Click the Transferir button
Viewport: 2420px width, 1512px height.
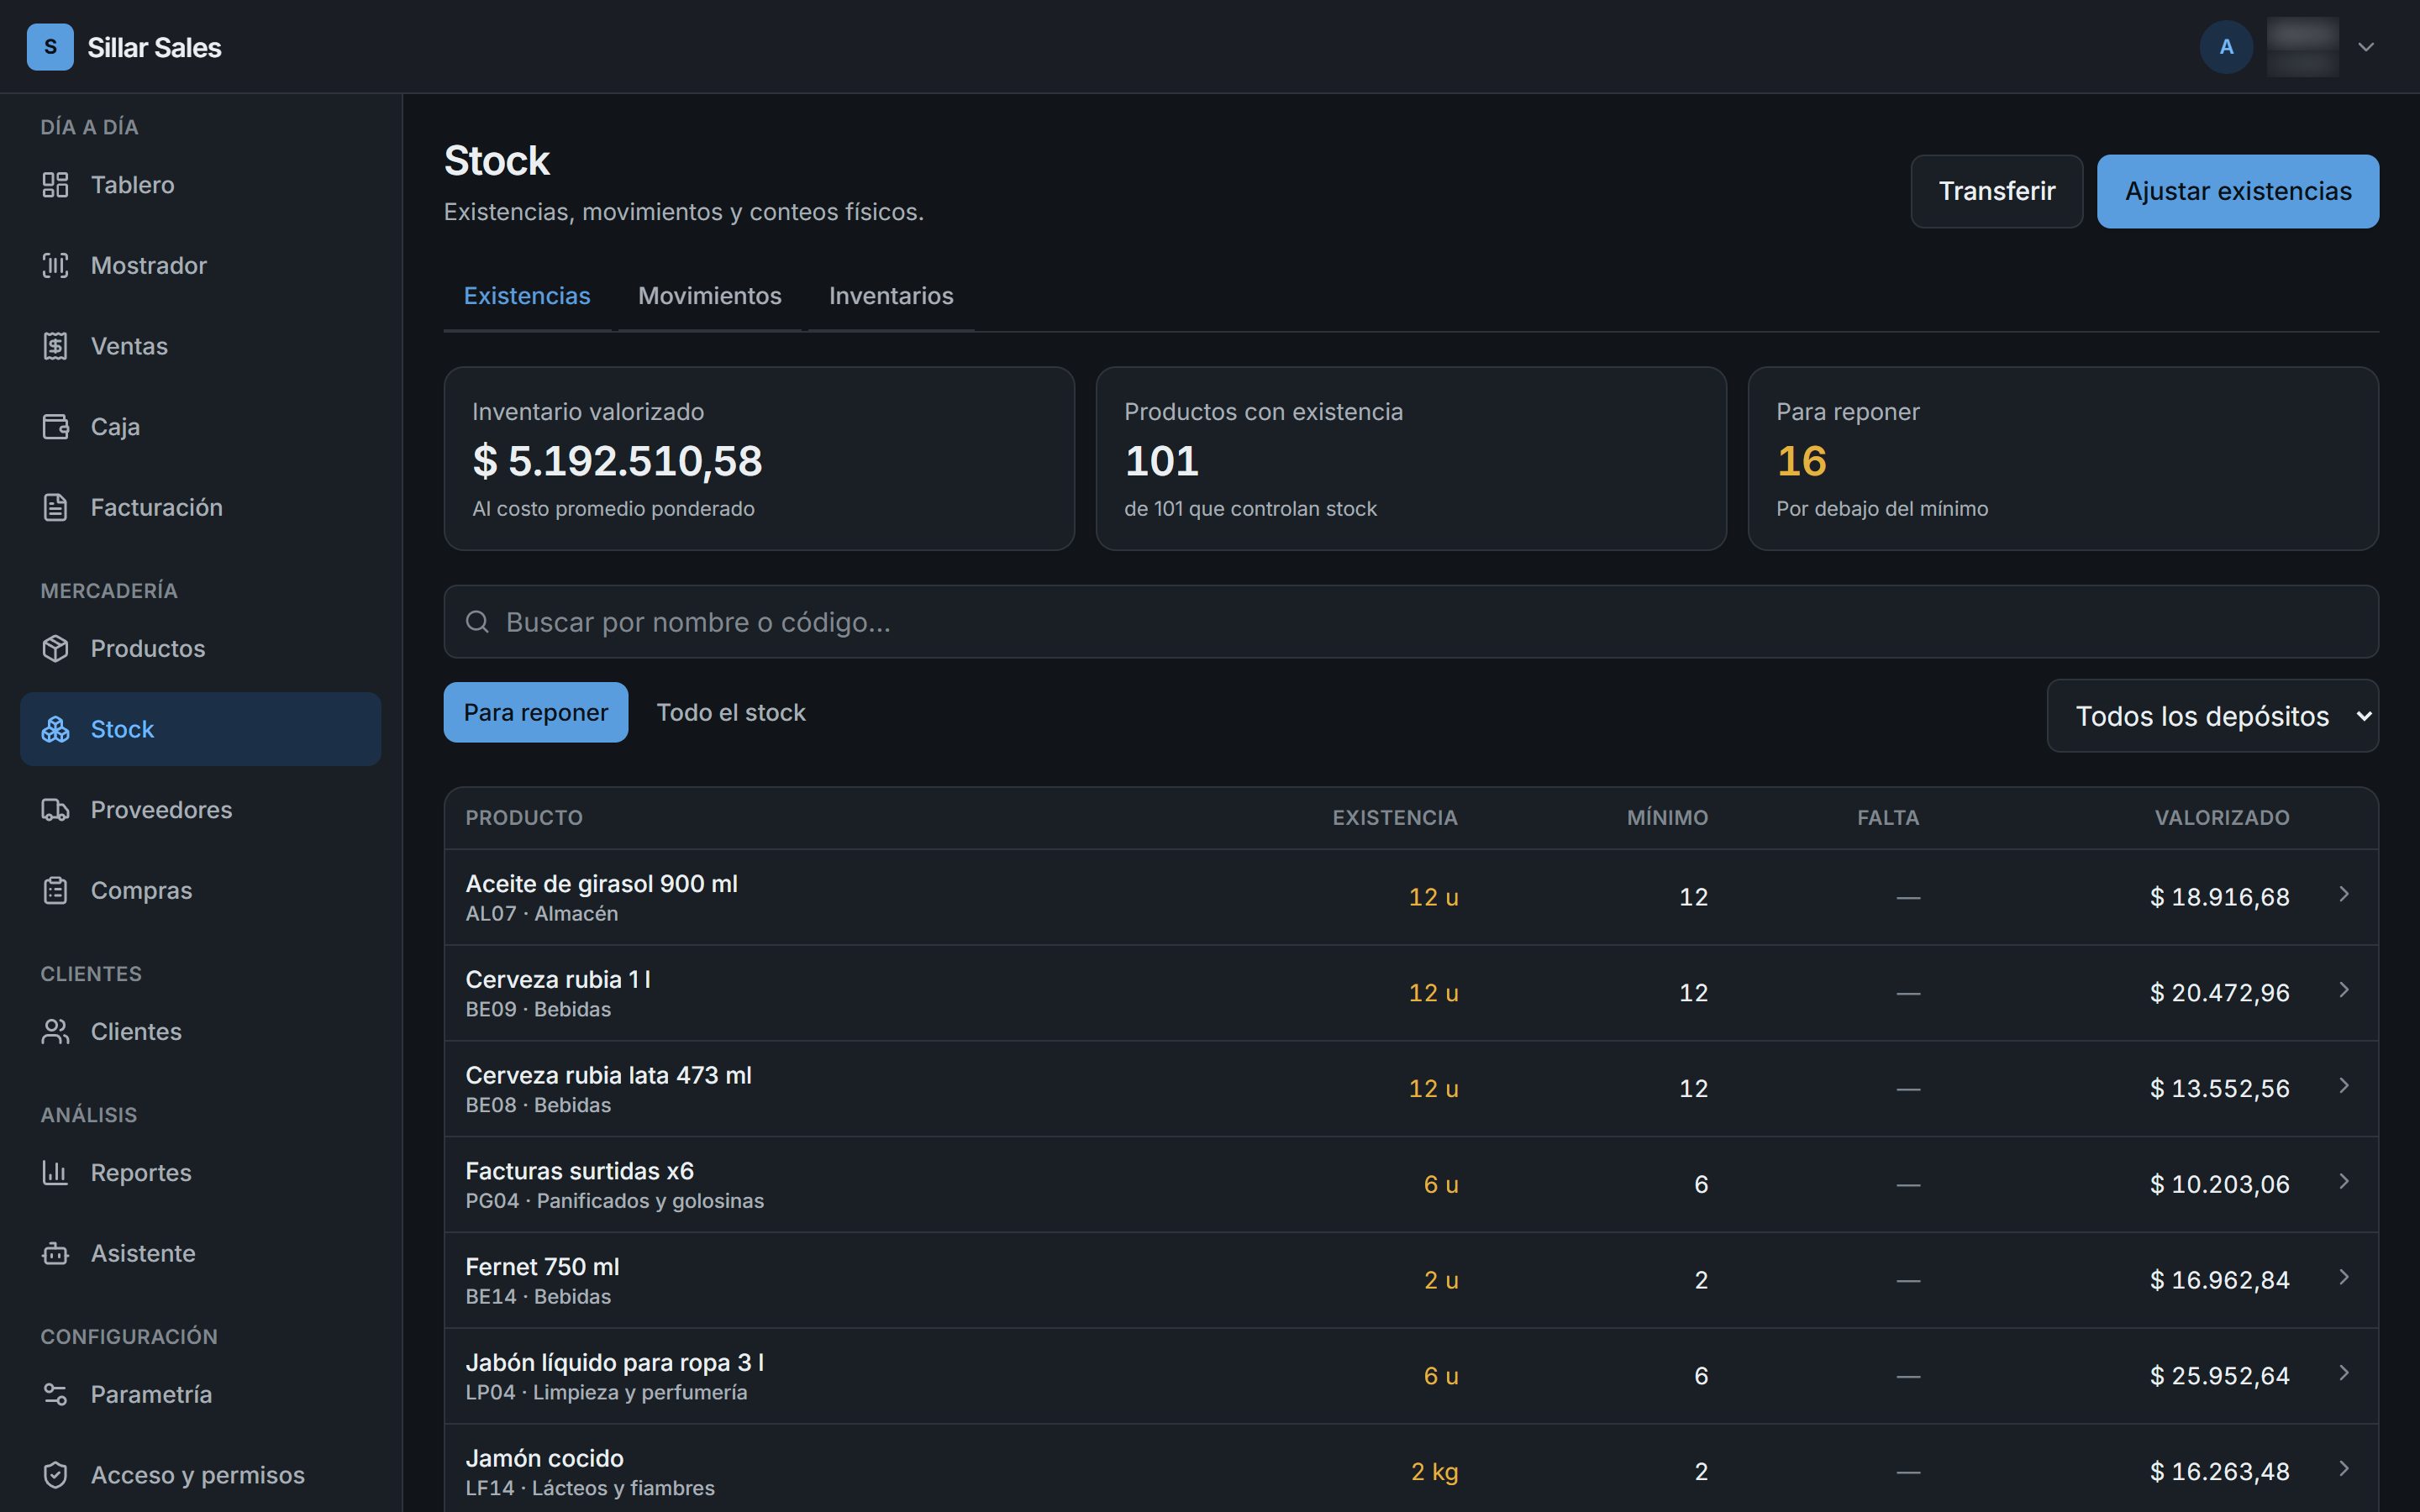coord(1997,191)
